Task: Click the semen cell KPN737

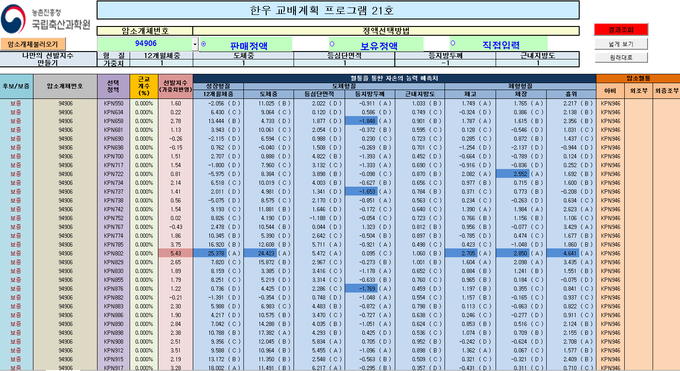Action: coord(114,192)
